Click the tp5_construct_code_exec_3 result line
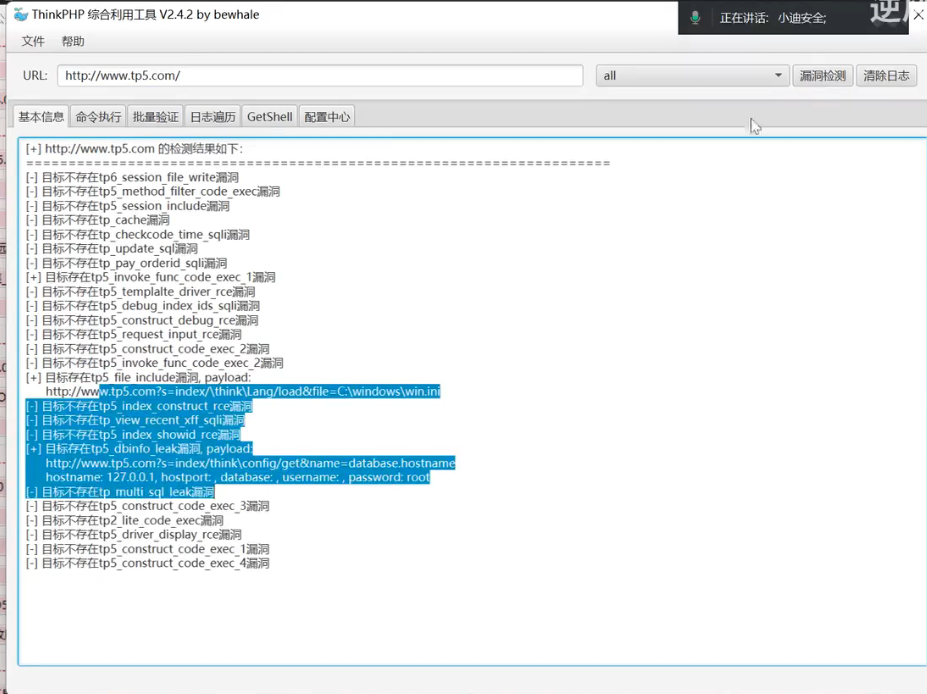 pos(148,506)
